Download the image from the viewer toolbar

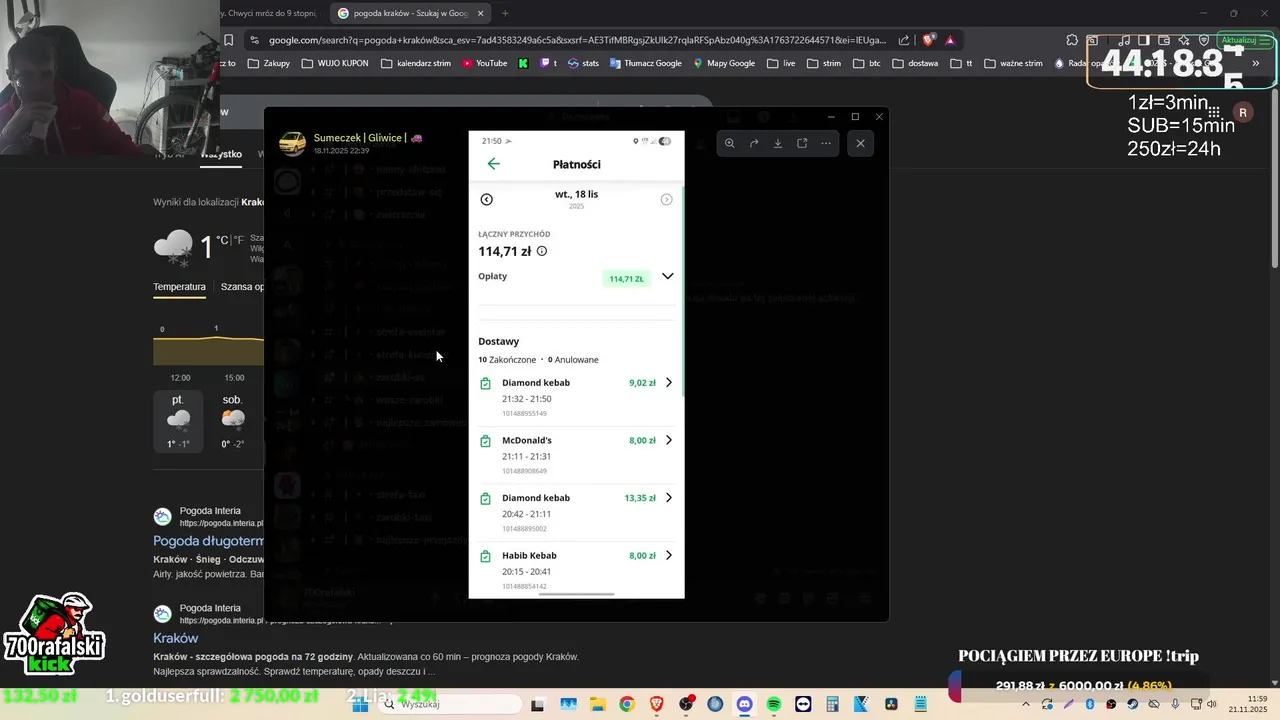[778, 143]
